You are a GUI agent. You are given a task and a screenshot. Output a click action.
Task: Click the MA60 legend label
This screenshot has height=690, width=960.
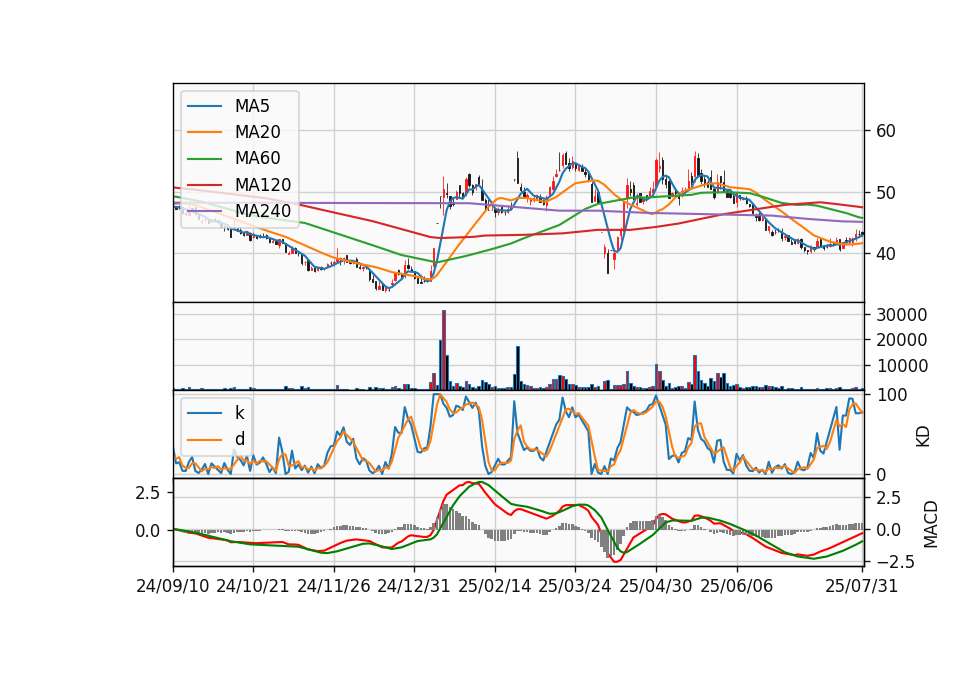[x=257, y=158]
